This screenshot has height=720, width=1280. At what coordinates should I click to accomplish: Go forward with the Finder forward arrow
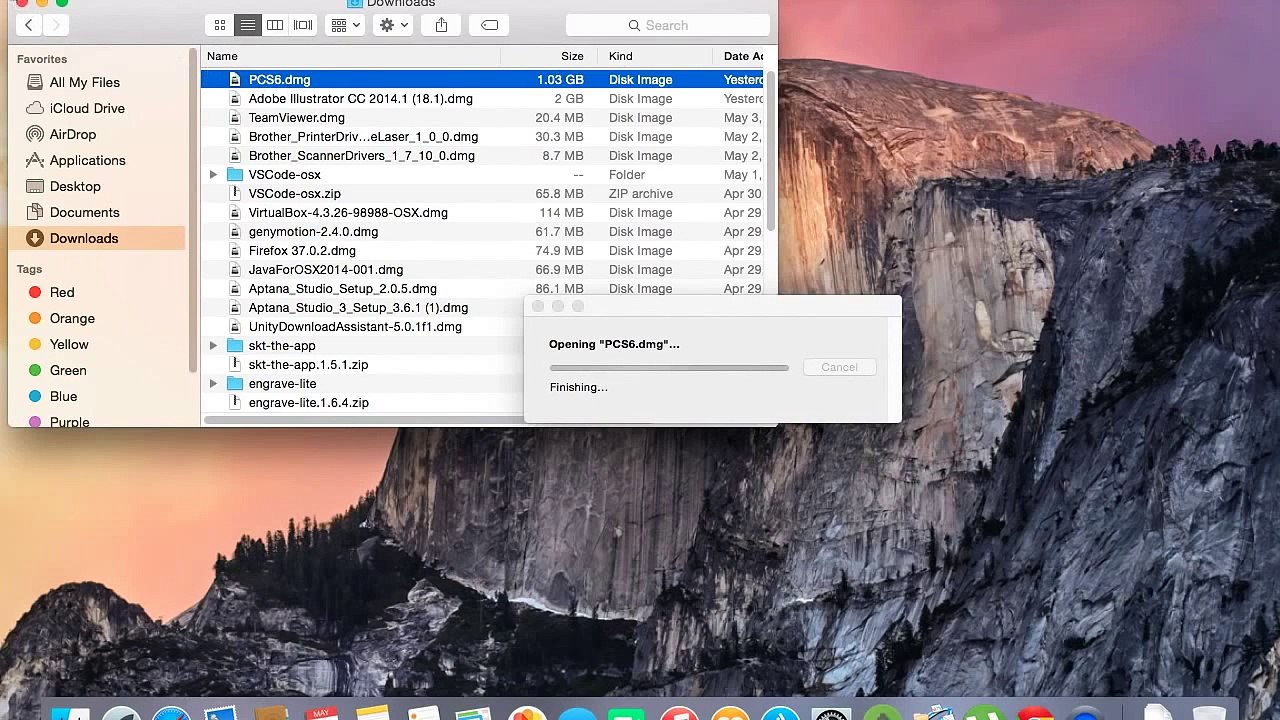click(57, 25)
